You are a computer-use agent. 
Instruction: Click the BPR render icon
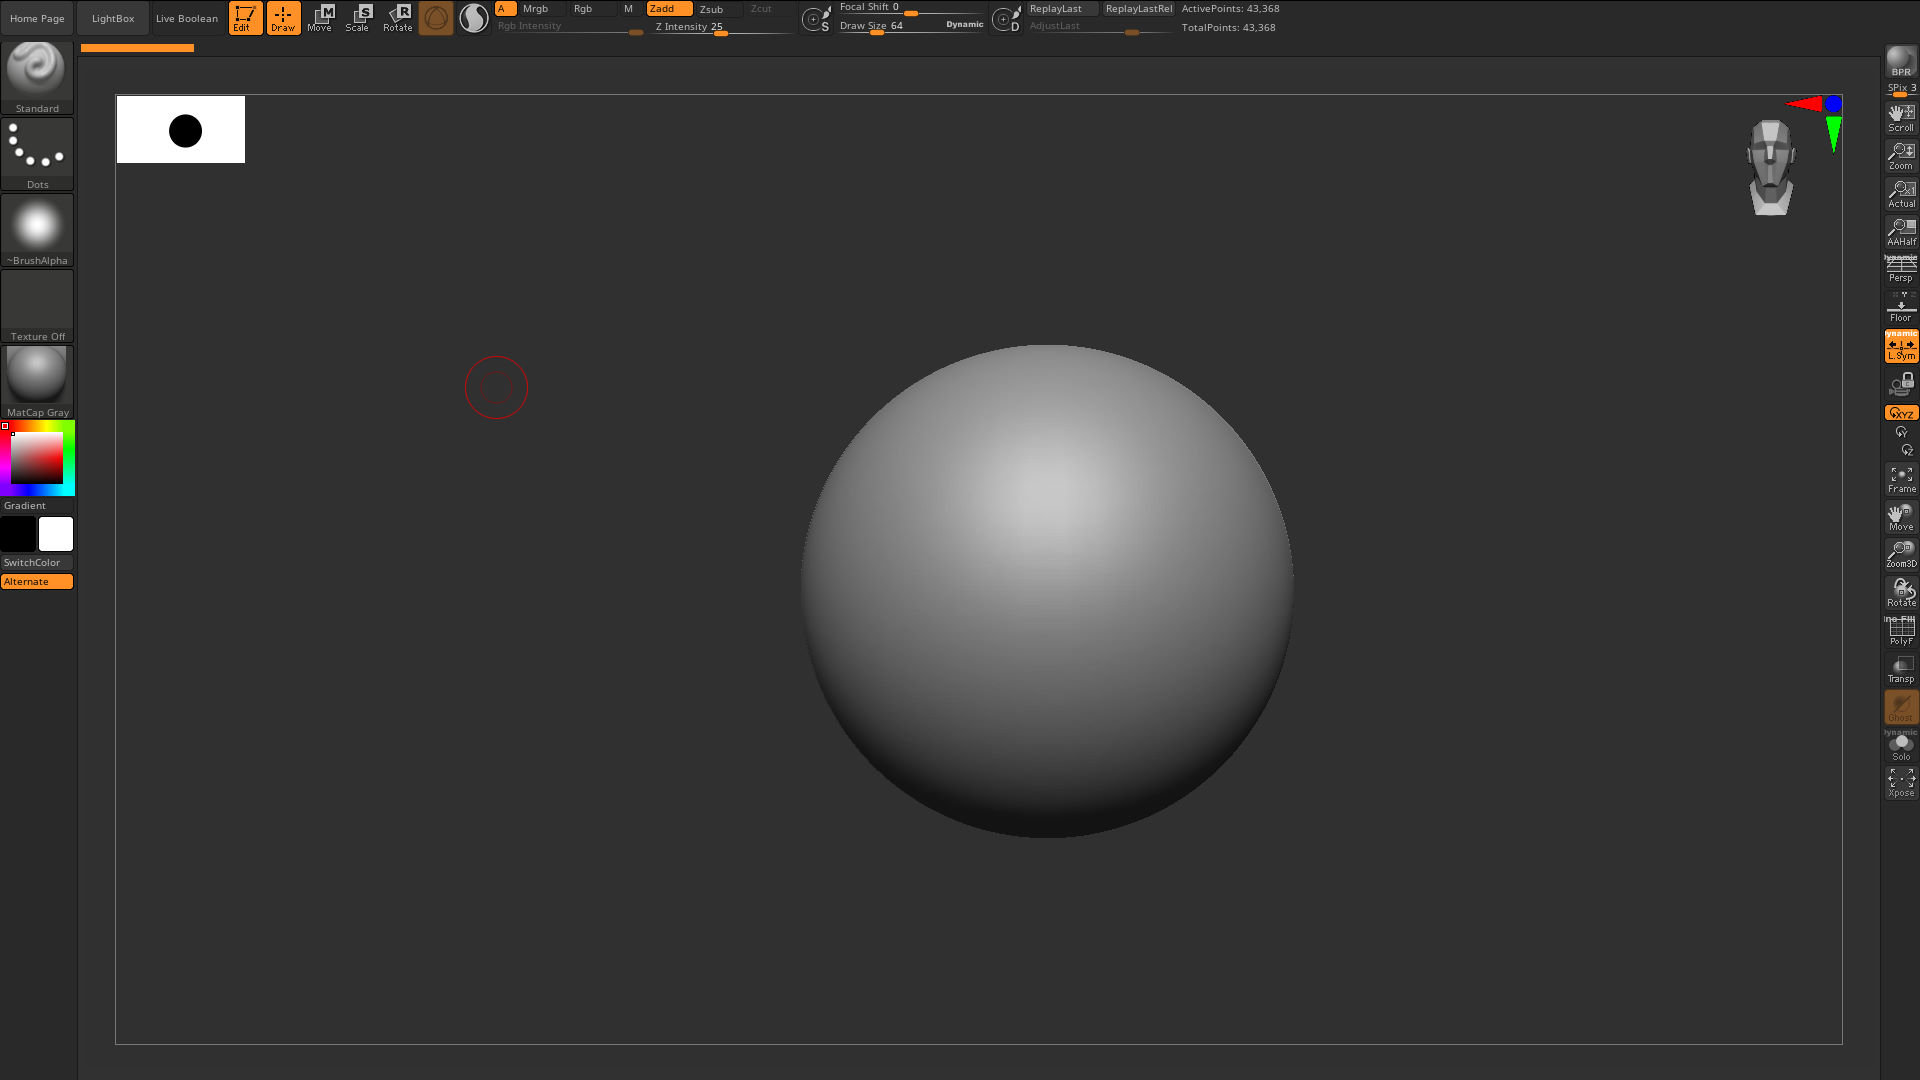pos(1900,61)
